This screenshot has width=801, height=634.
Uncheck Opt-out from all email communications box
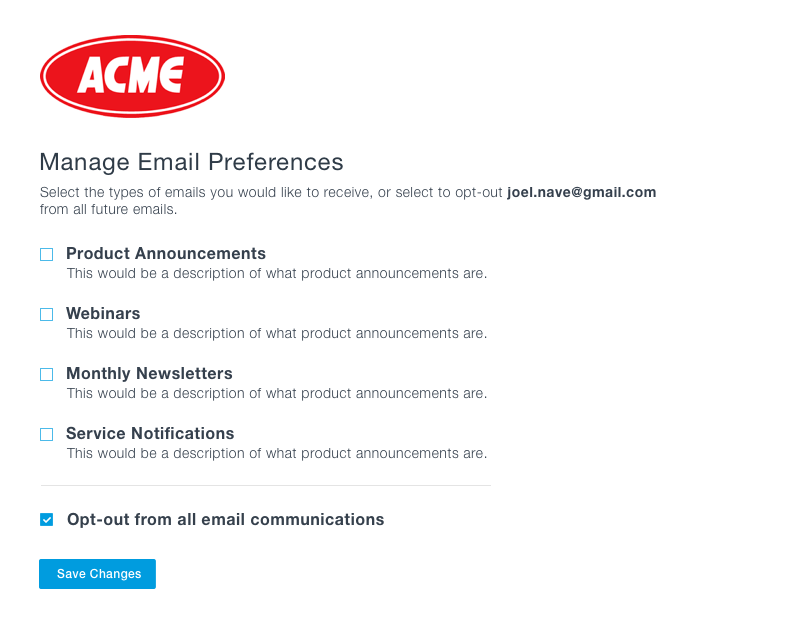(x=46, y=520)
